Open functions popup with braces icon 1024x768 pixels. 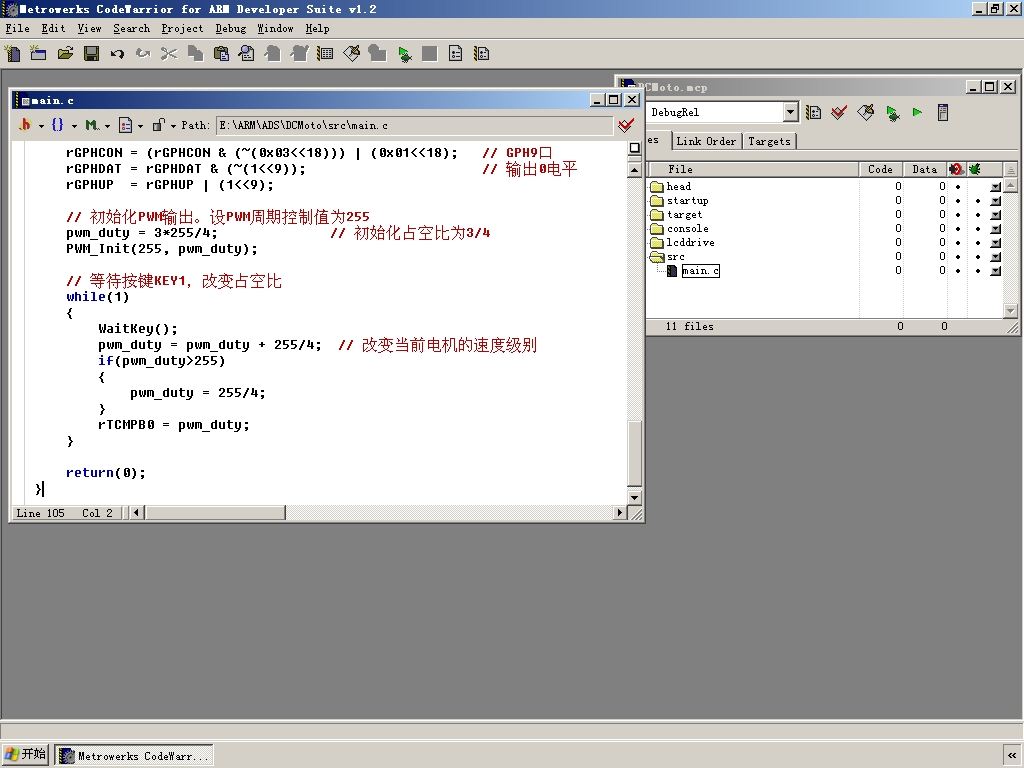click(63, 125)
